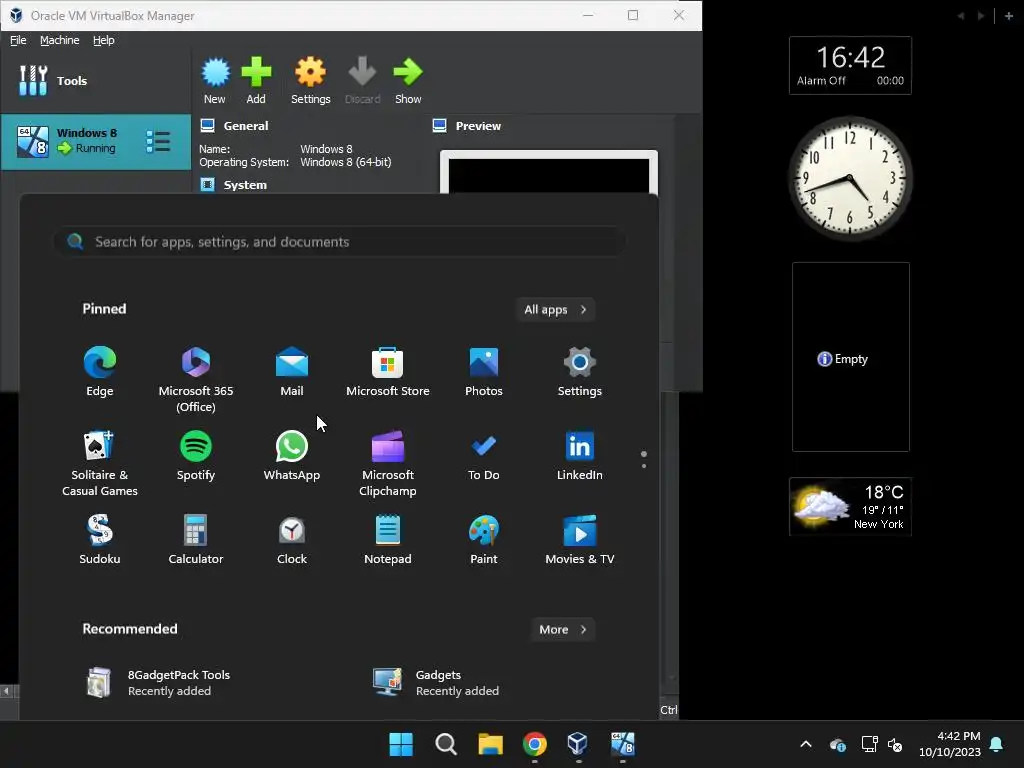Open File Explorer from taskbar

(490, 744)
